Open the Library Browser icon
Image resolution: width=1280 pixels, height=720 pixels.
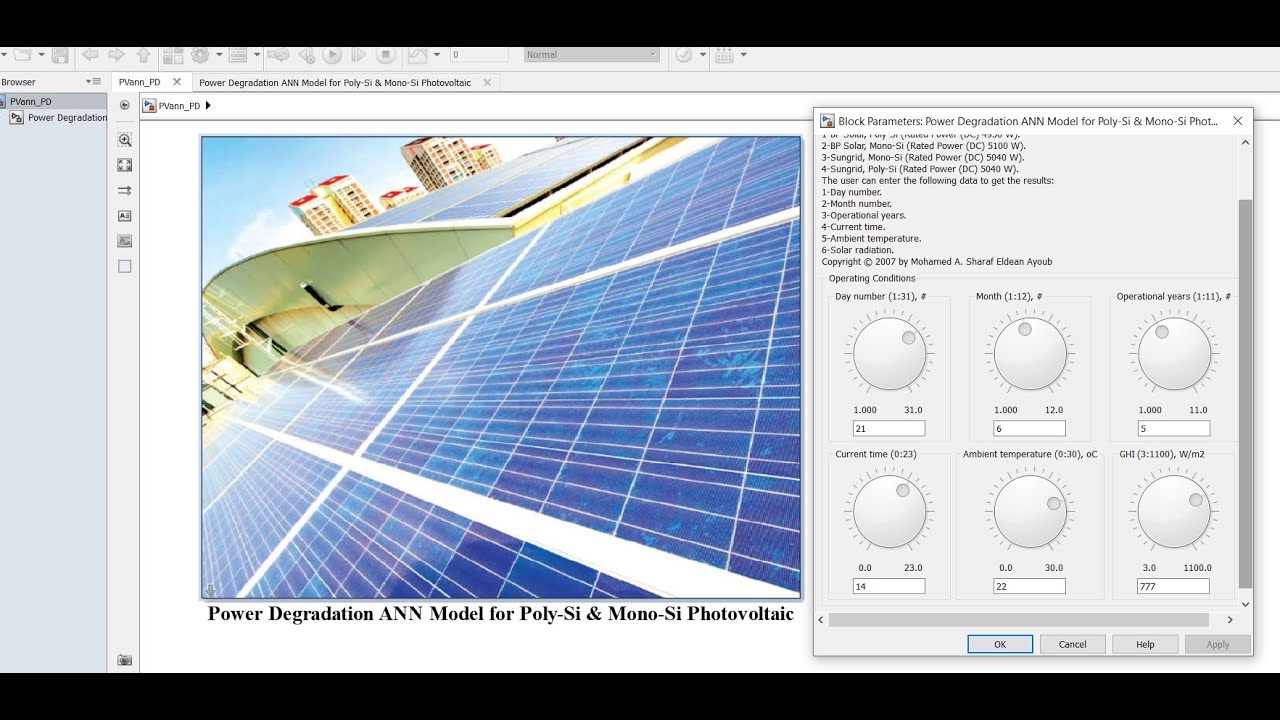coord(172,55)
